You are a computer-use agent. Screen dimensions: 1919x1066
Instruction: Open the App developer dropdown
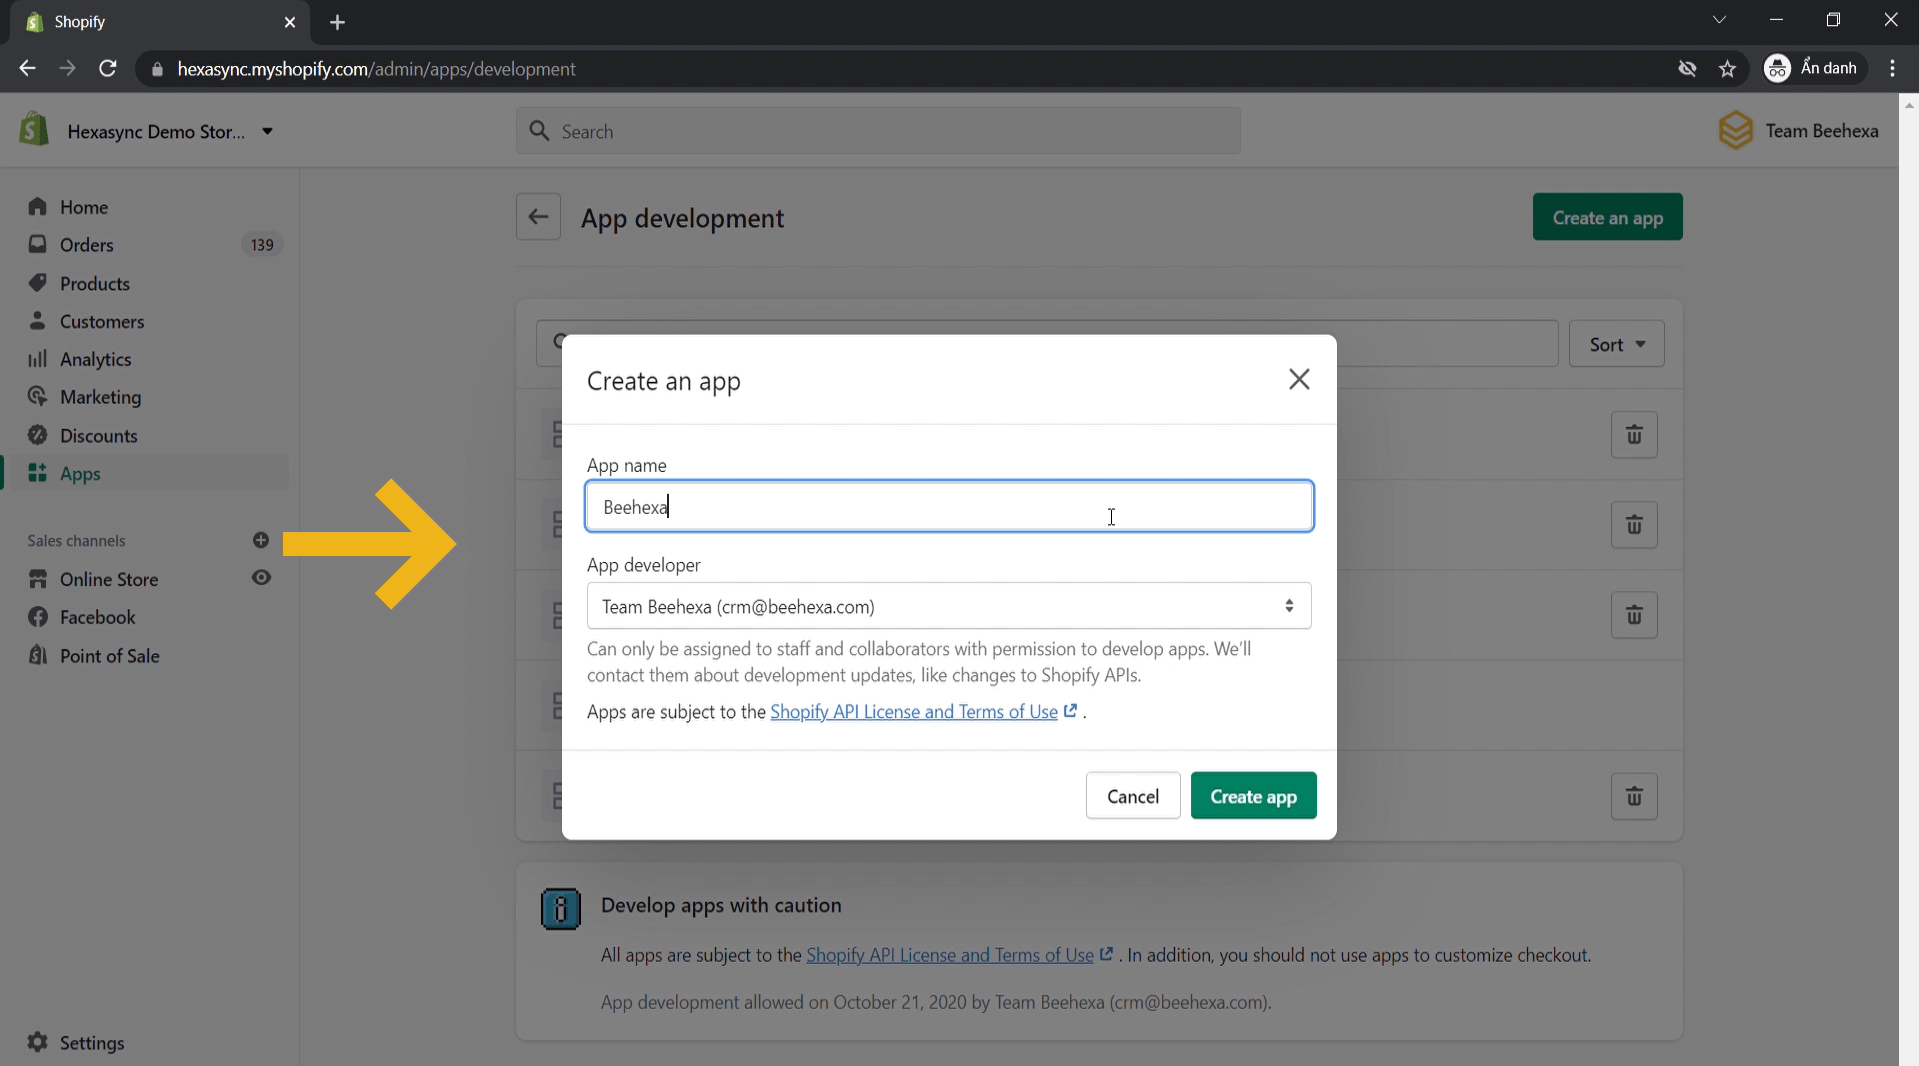click(x=949, y=606)
